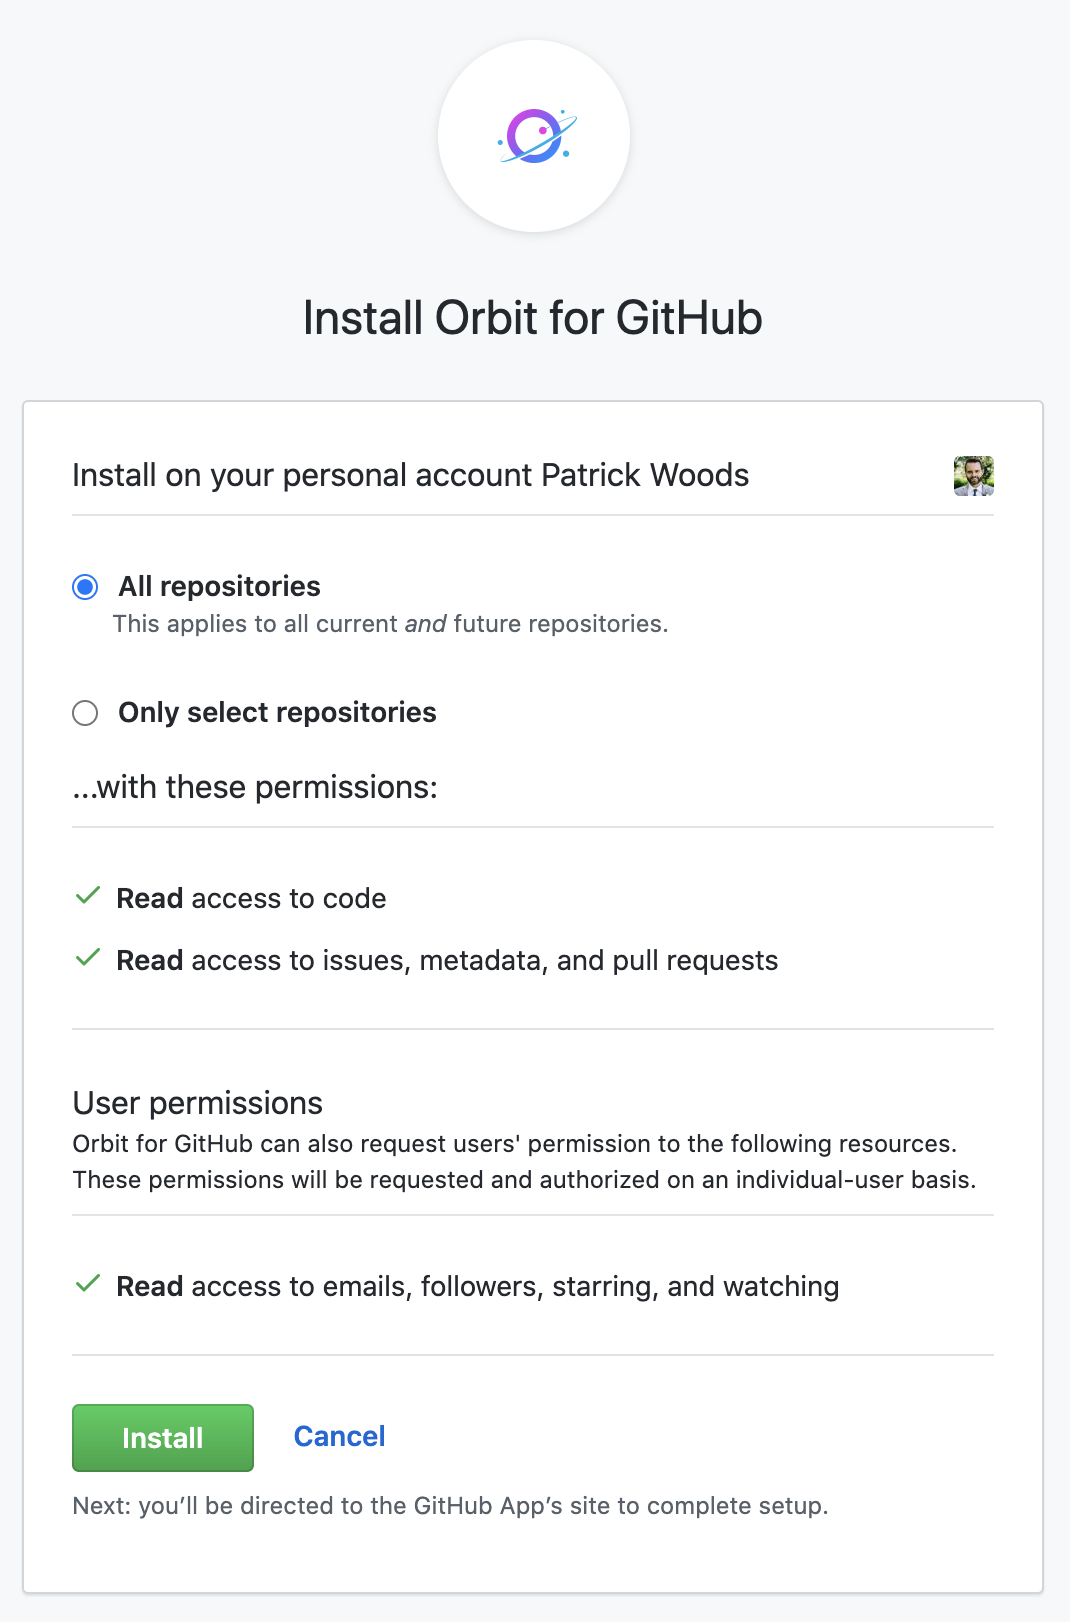This screenshot has height=1622, width=1070.
Task: Select the All repositories radio button
Action: 85,587
